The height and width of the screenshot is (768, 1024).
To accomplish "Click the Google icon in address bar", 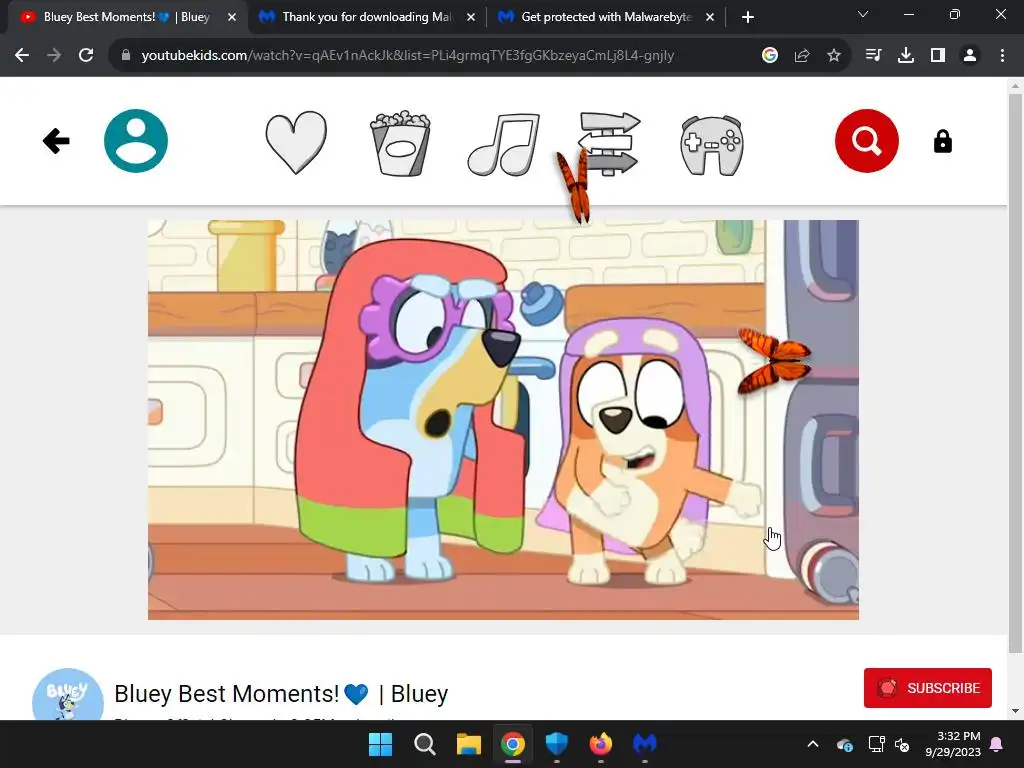I will (770, 56).
